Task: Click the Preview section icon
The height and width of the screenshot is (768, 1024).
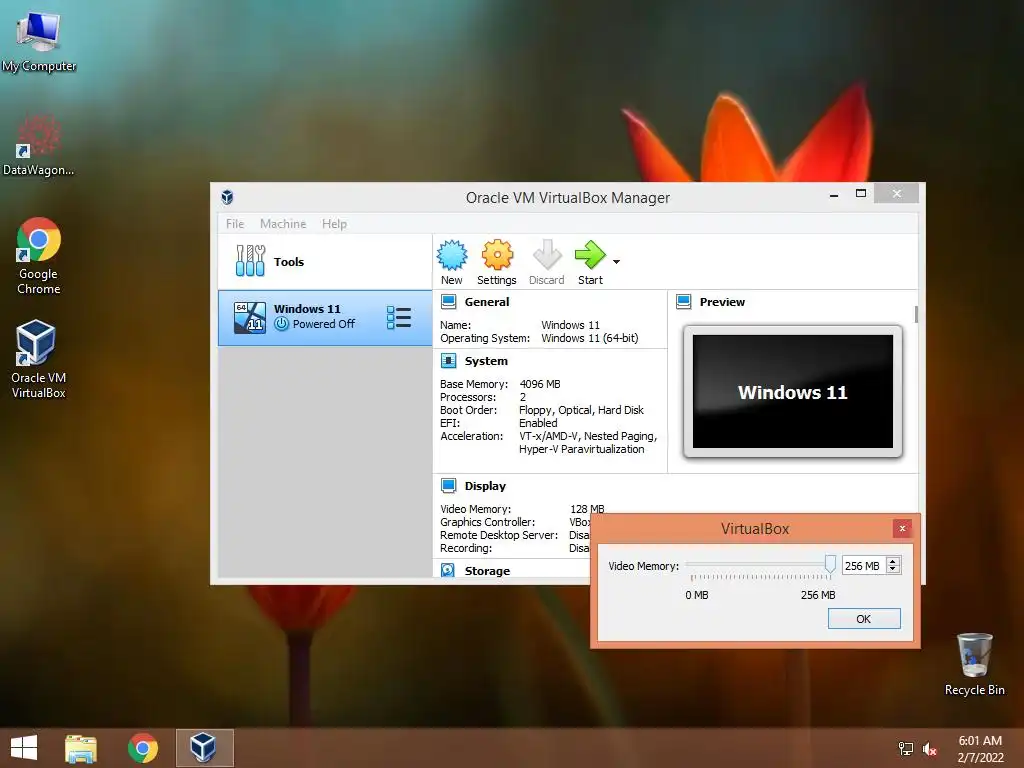Action: [684, 302]
